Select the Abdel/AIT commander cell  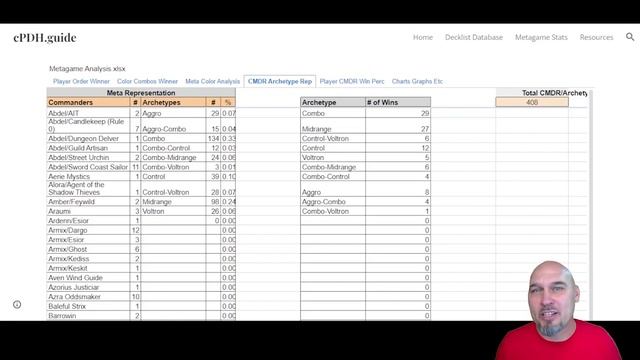(x=88, y=113)
